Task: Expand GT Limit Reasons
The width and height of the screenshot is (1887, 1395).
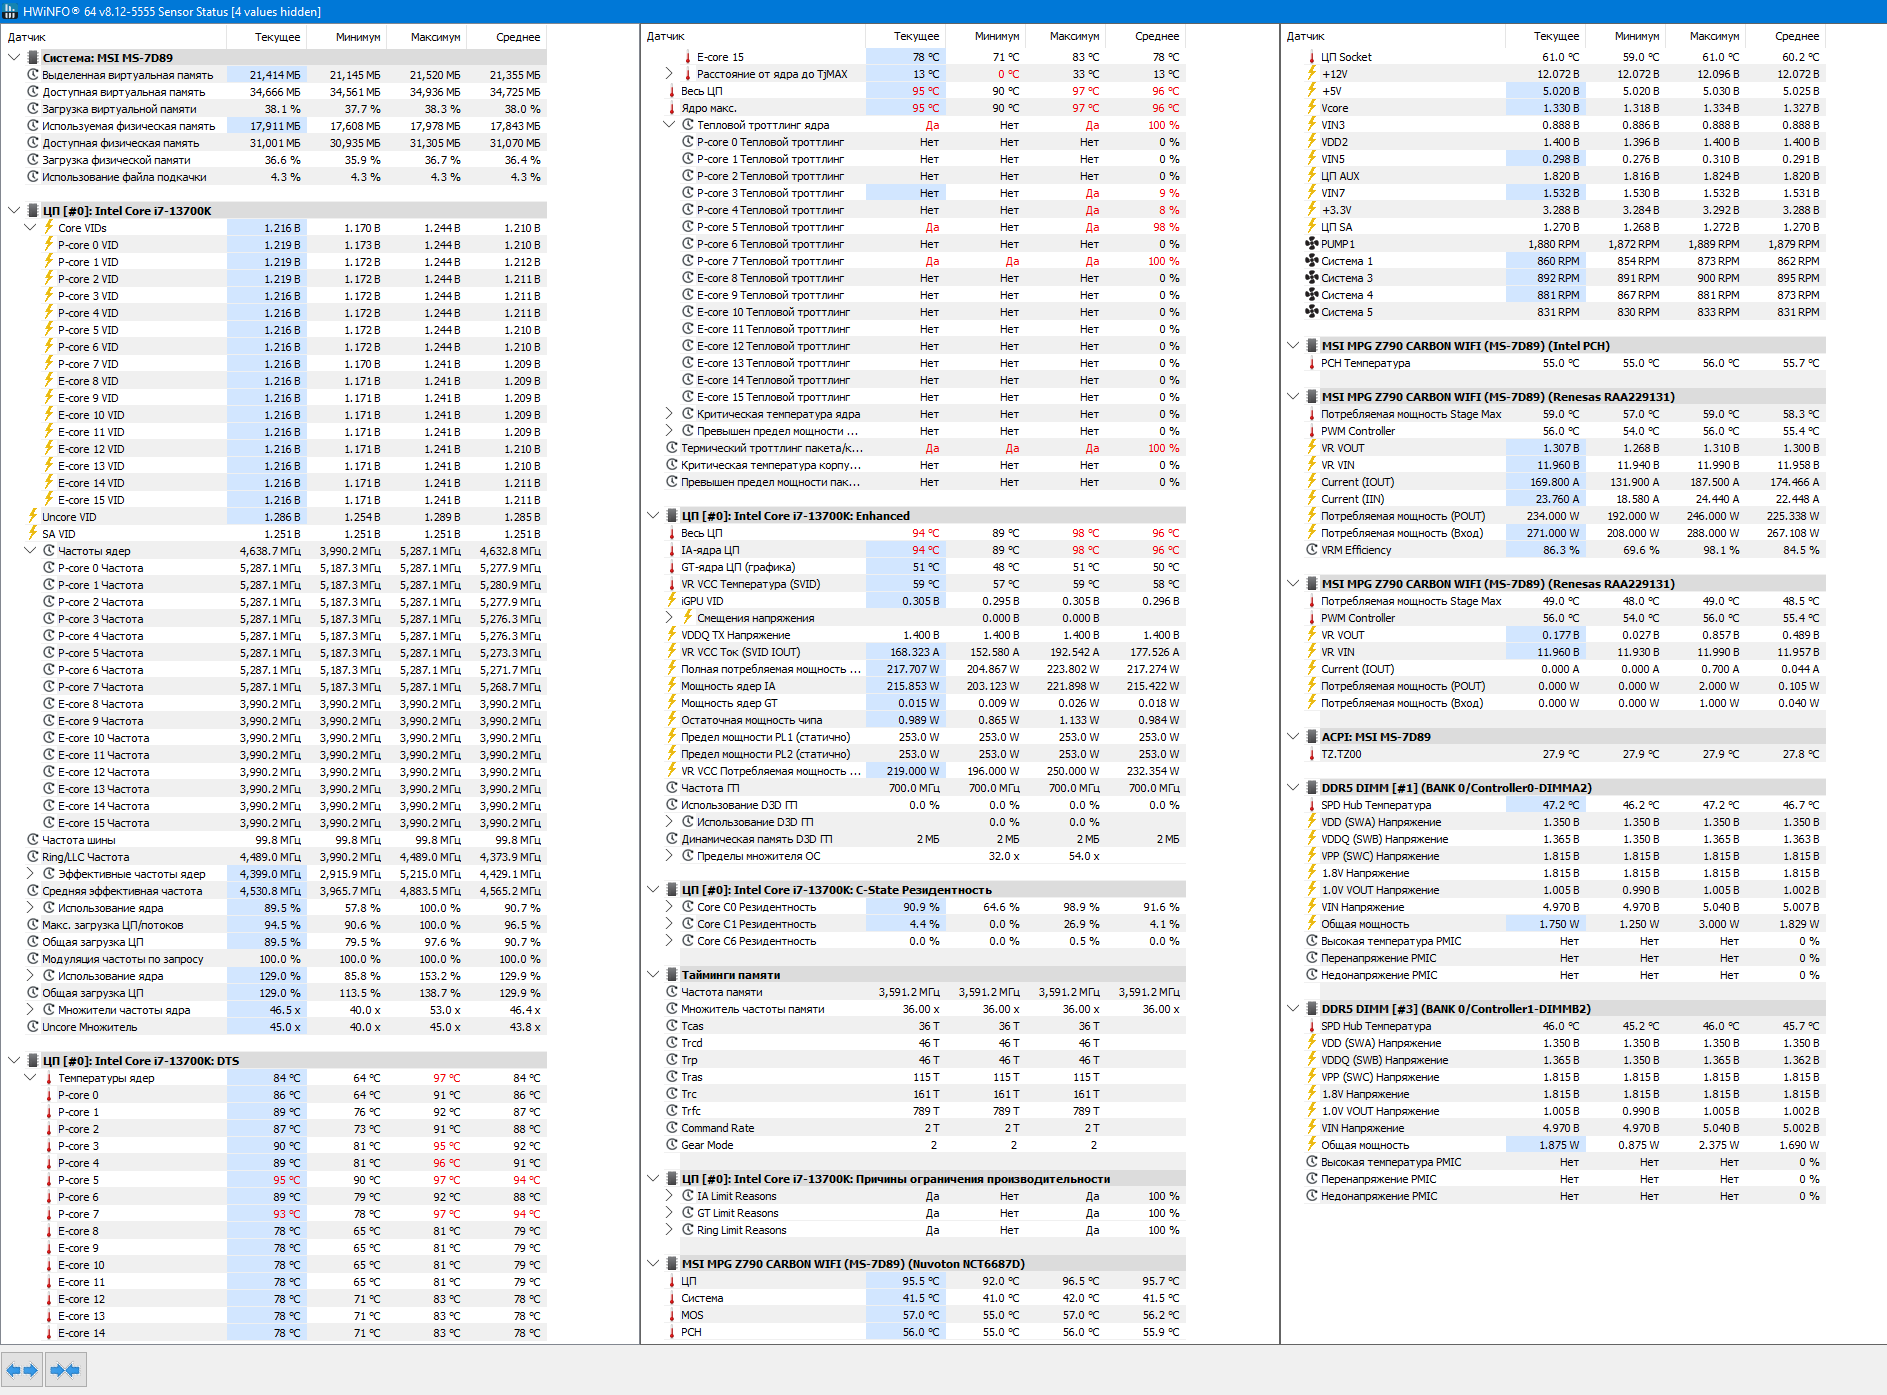Action: pos(669,1213)
